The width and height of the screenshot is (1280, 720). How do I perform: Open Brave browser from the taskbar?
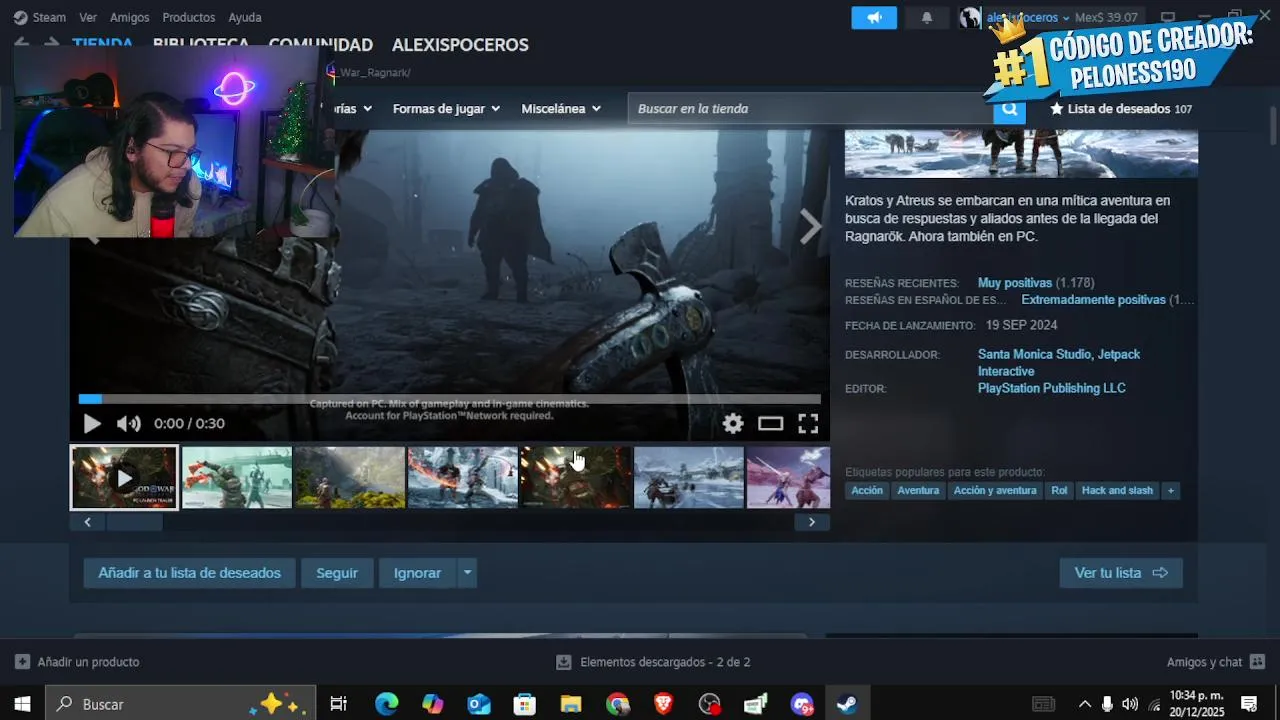coord(663,704)
